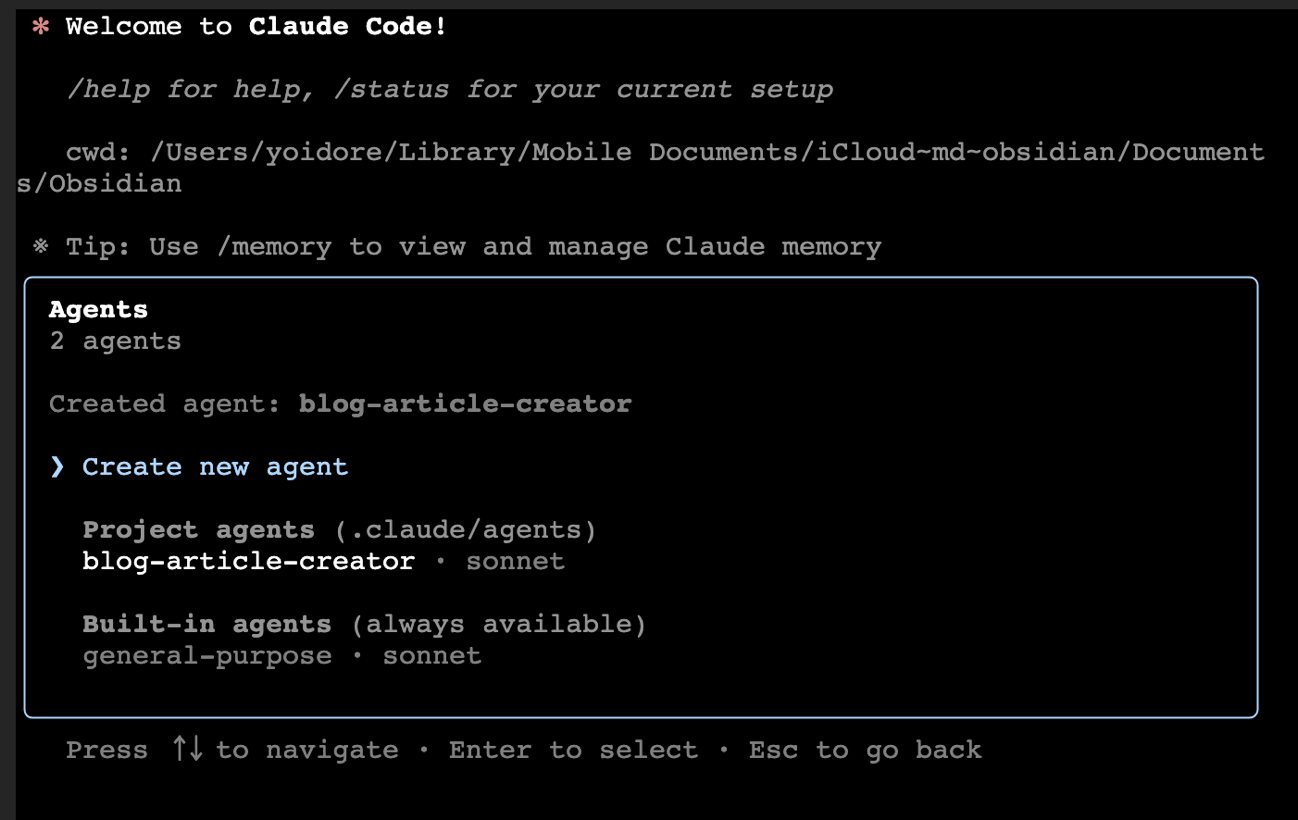Click sonnet model label beside blog-article-creator
The image size is (1298, 820).
[x=515, y=561]
